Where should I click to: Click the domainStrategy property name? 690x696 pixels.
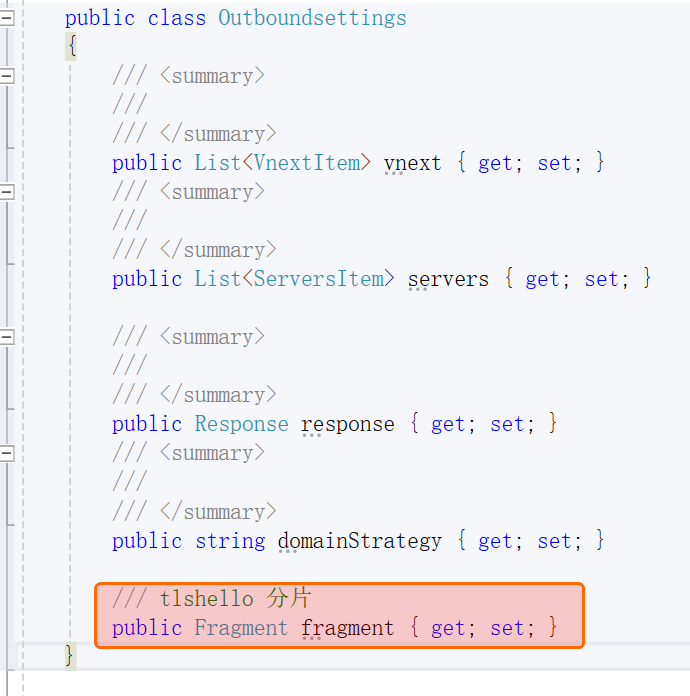pyautogui.click(x=359, y=541)
